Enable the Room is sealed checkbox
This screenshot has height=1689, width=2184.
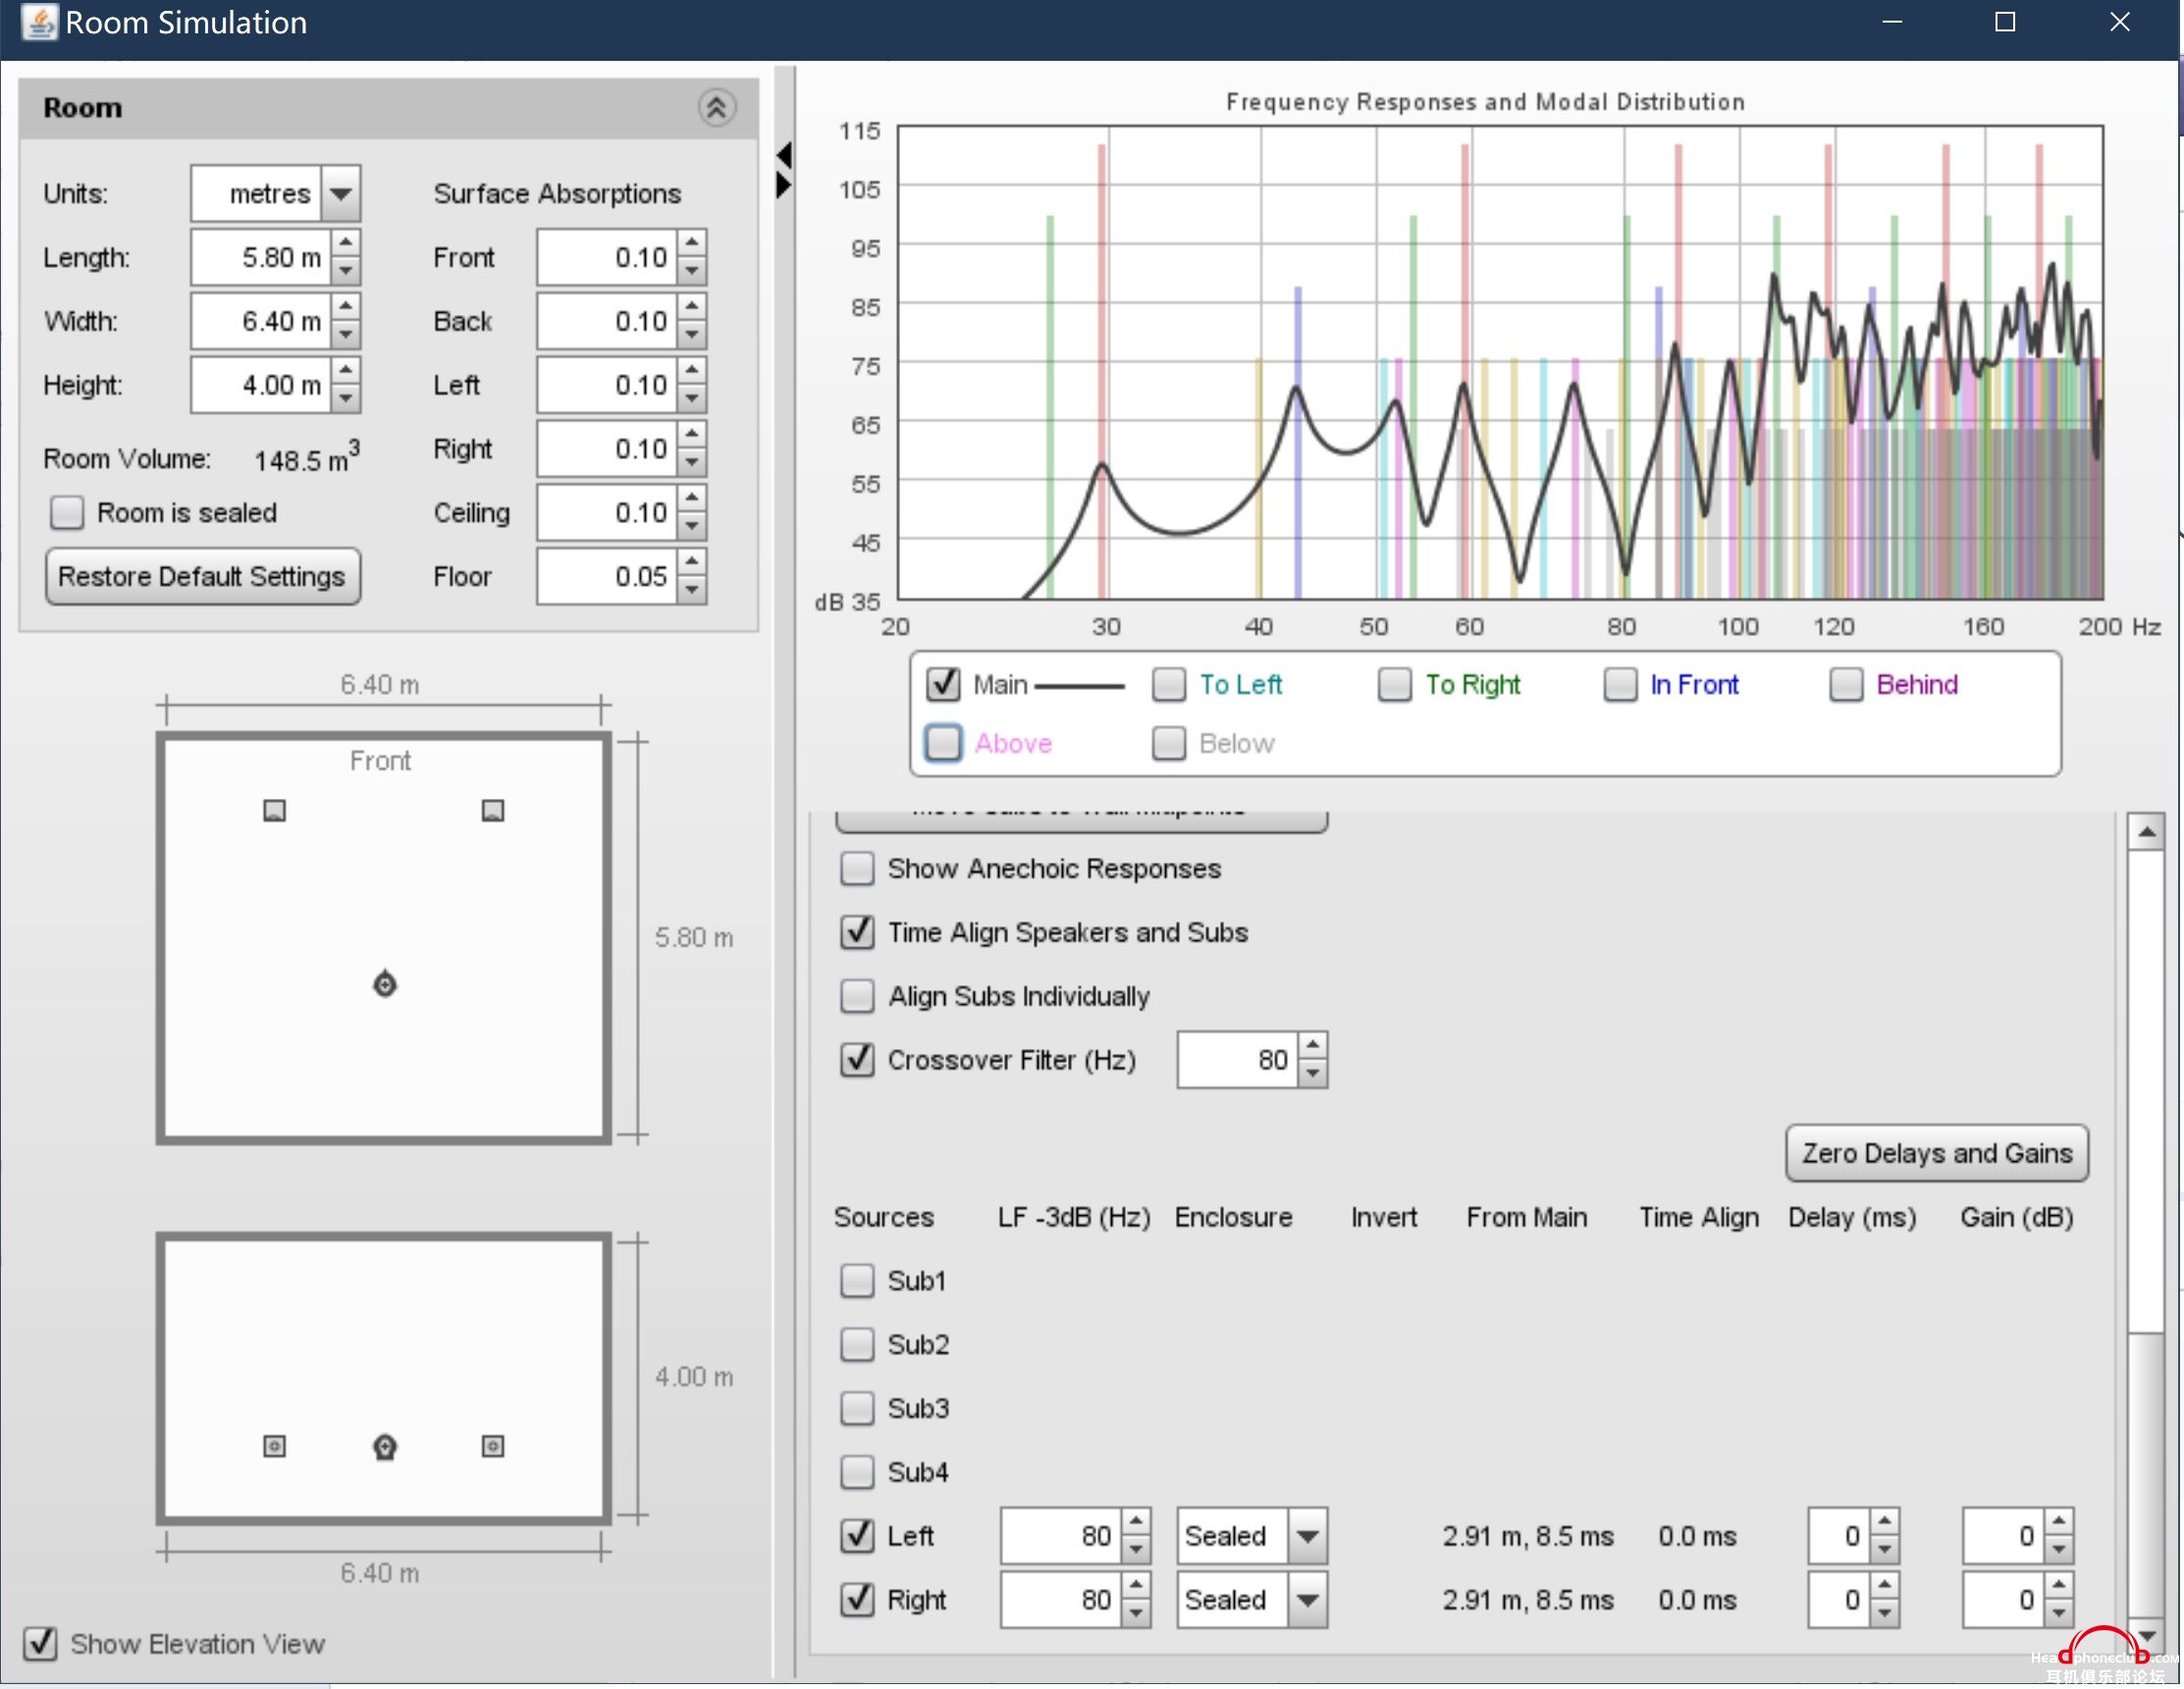pos(67,513)
